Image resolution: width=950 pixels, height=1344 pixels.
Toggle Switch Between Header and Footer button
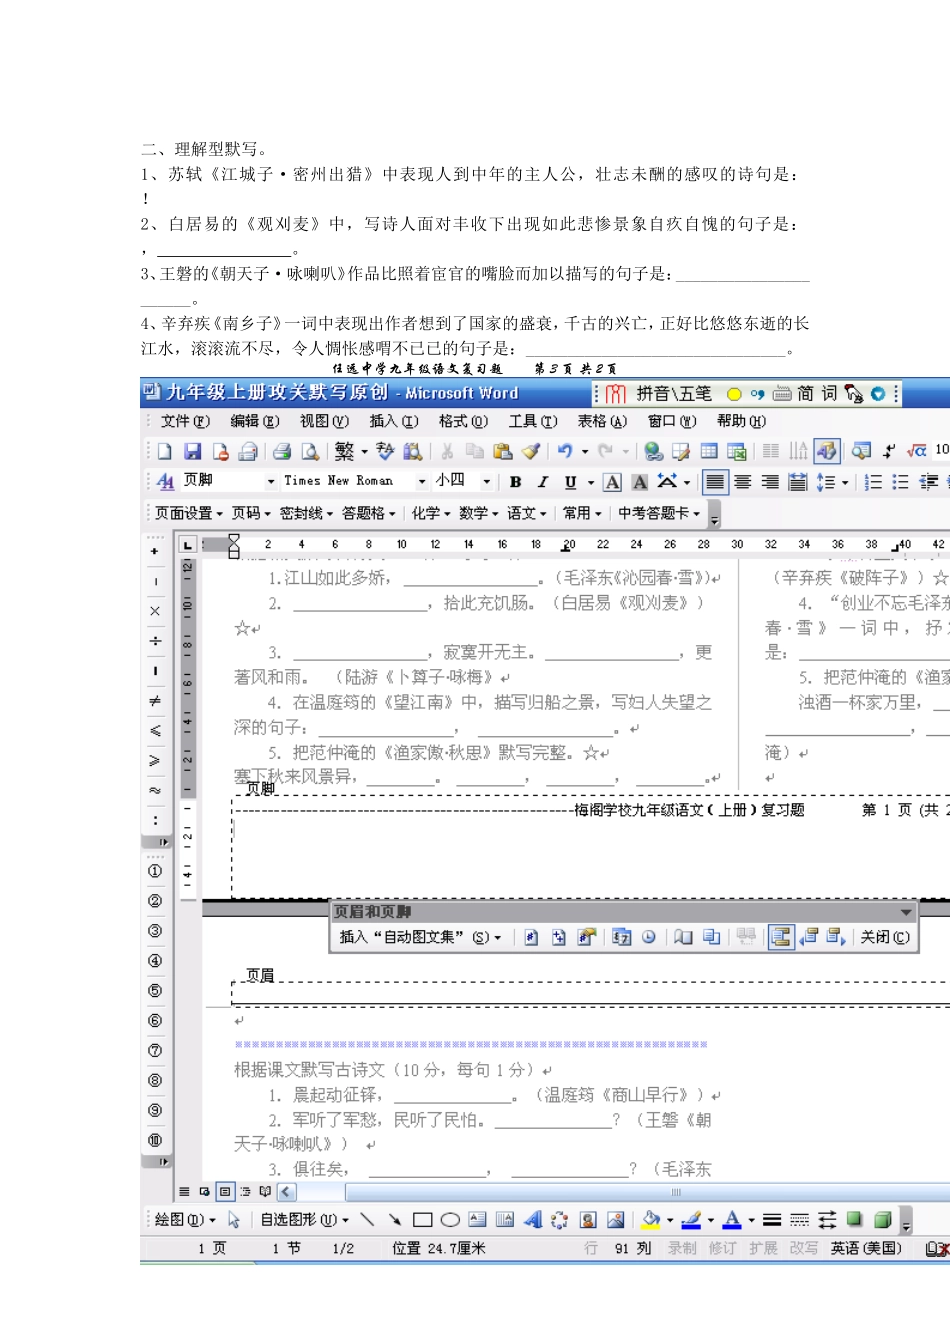click(781, 937)
